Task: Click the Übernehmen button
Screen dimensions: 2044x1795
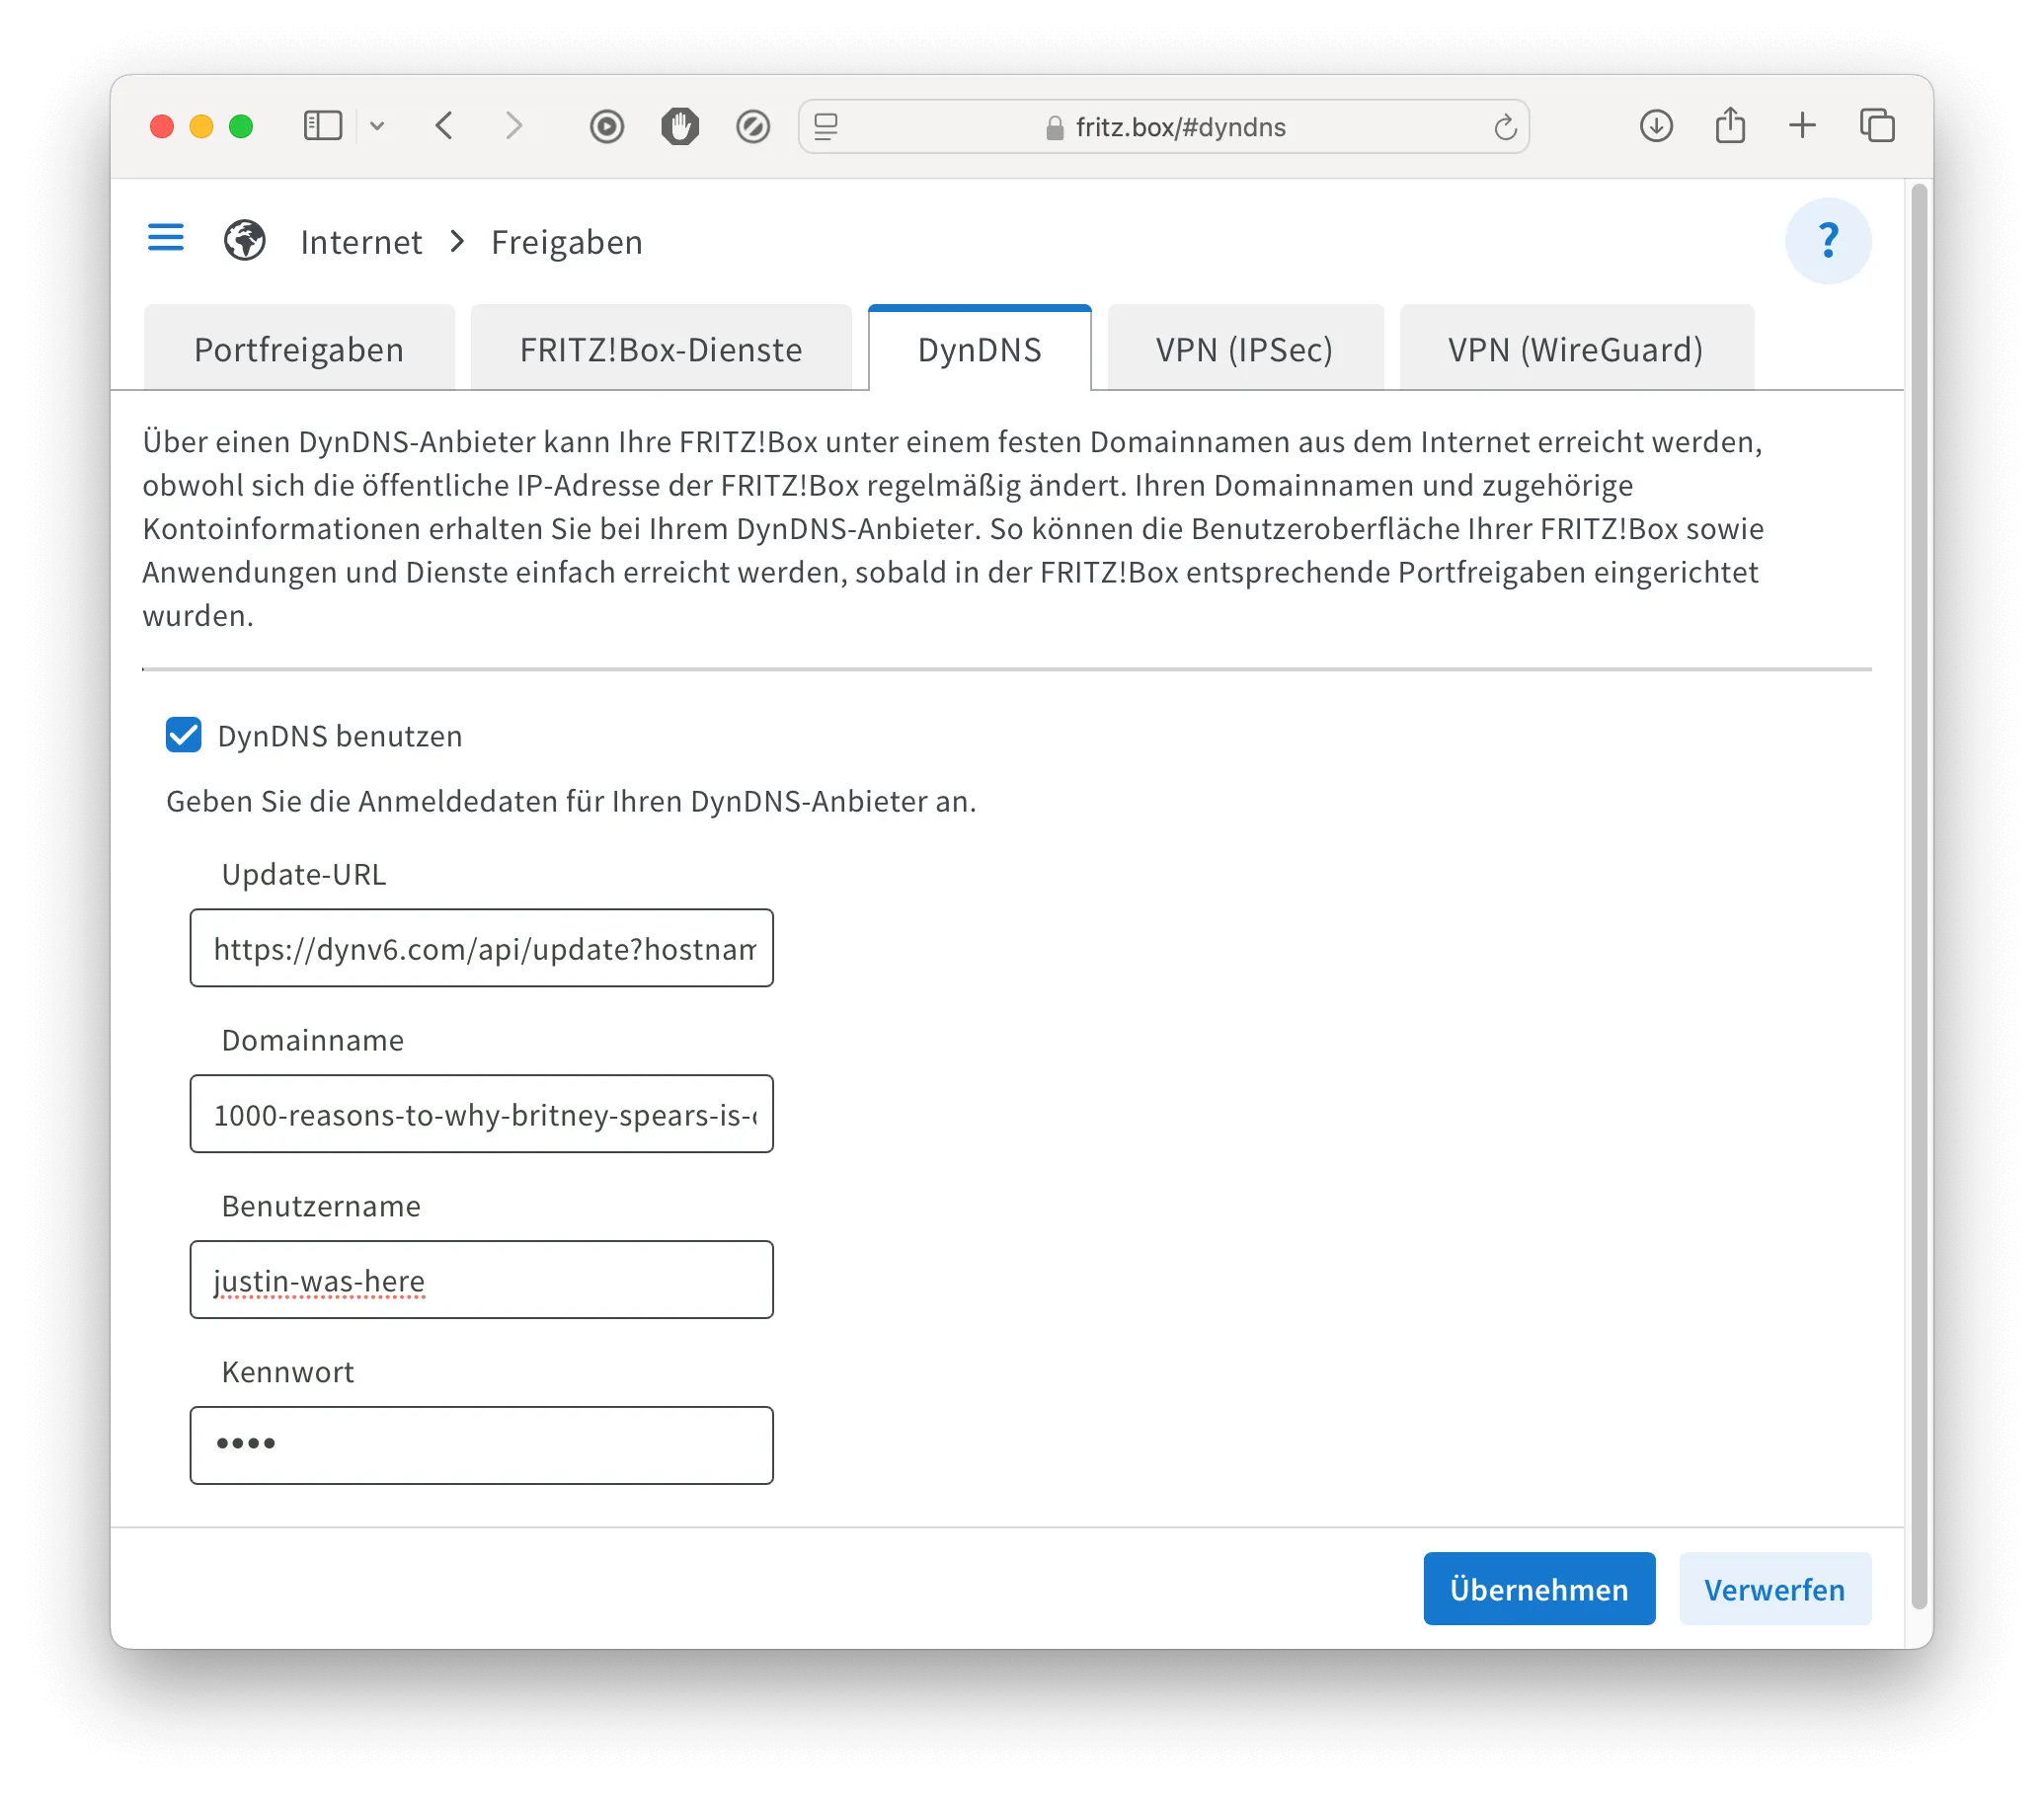Action: pyautogui.click(x=1538, y=1589)
